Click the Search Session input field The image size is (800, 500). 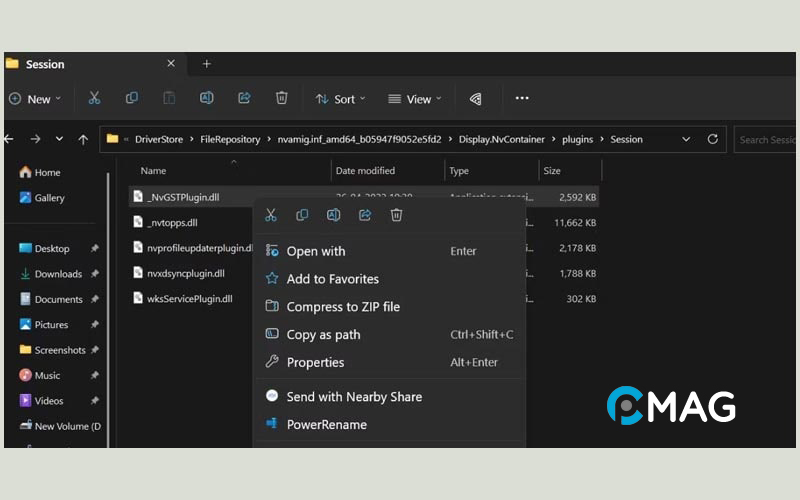[x=766, y=139]
